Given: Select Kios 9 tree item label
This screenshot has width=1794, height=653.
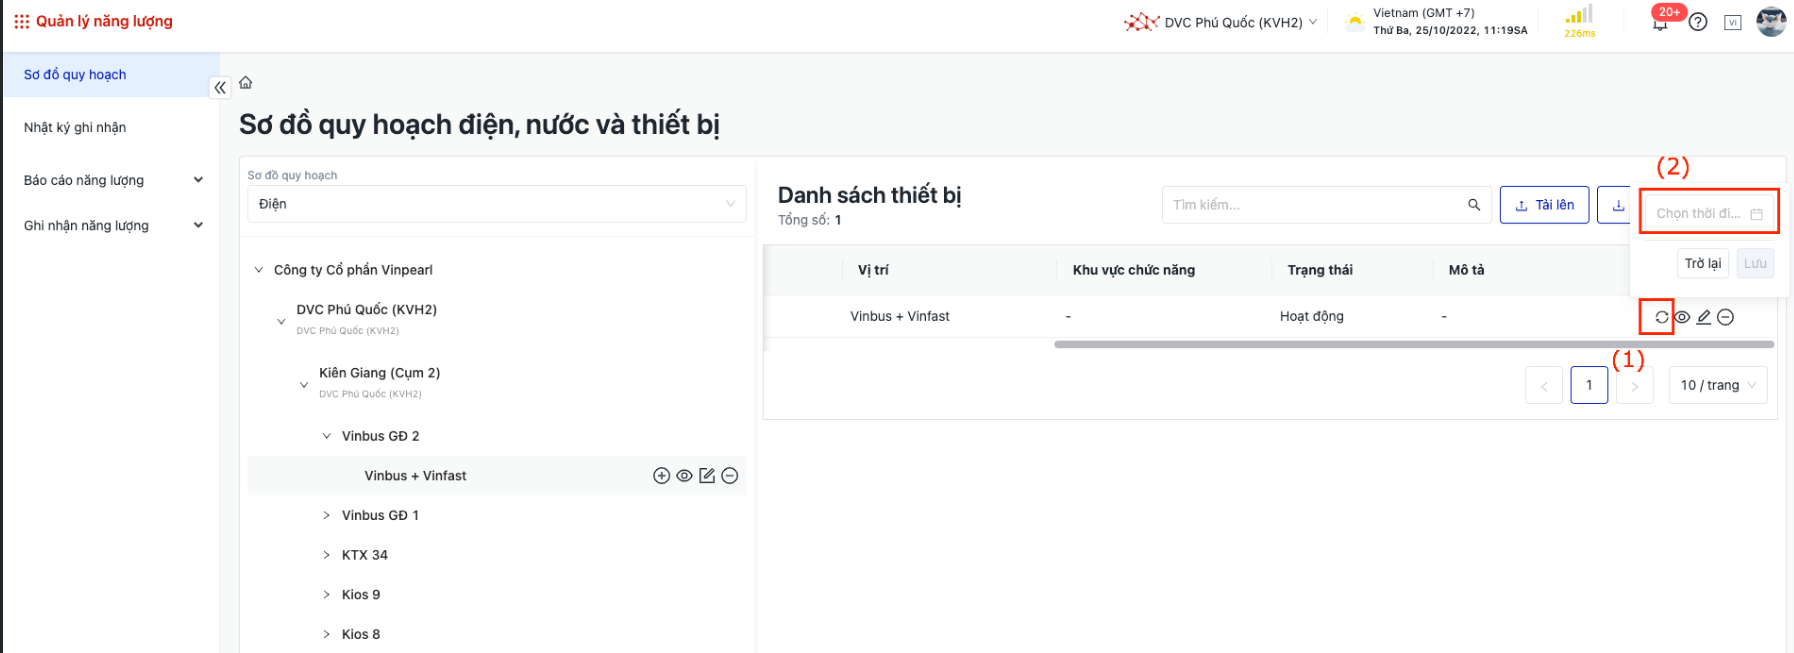Looking at the screenshot, I should coord(361,595).
